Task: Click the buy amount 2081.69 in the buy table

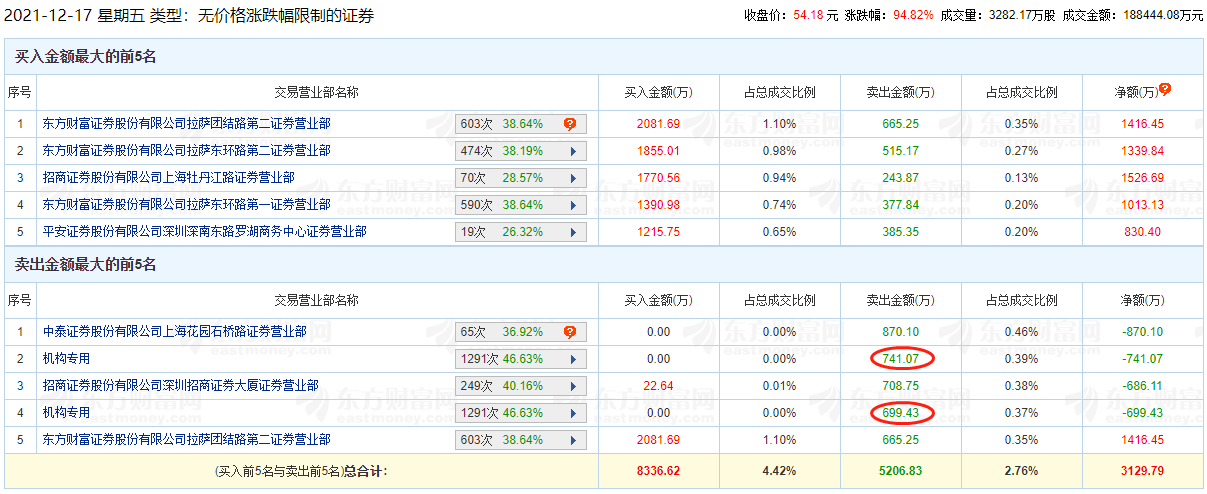Action: point(658,124)
